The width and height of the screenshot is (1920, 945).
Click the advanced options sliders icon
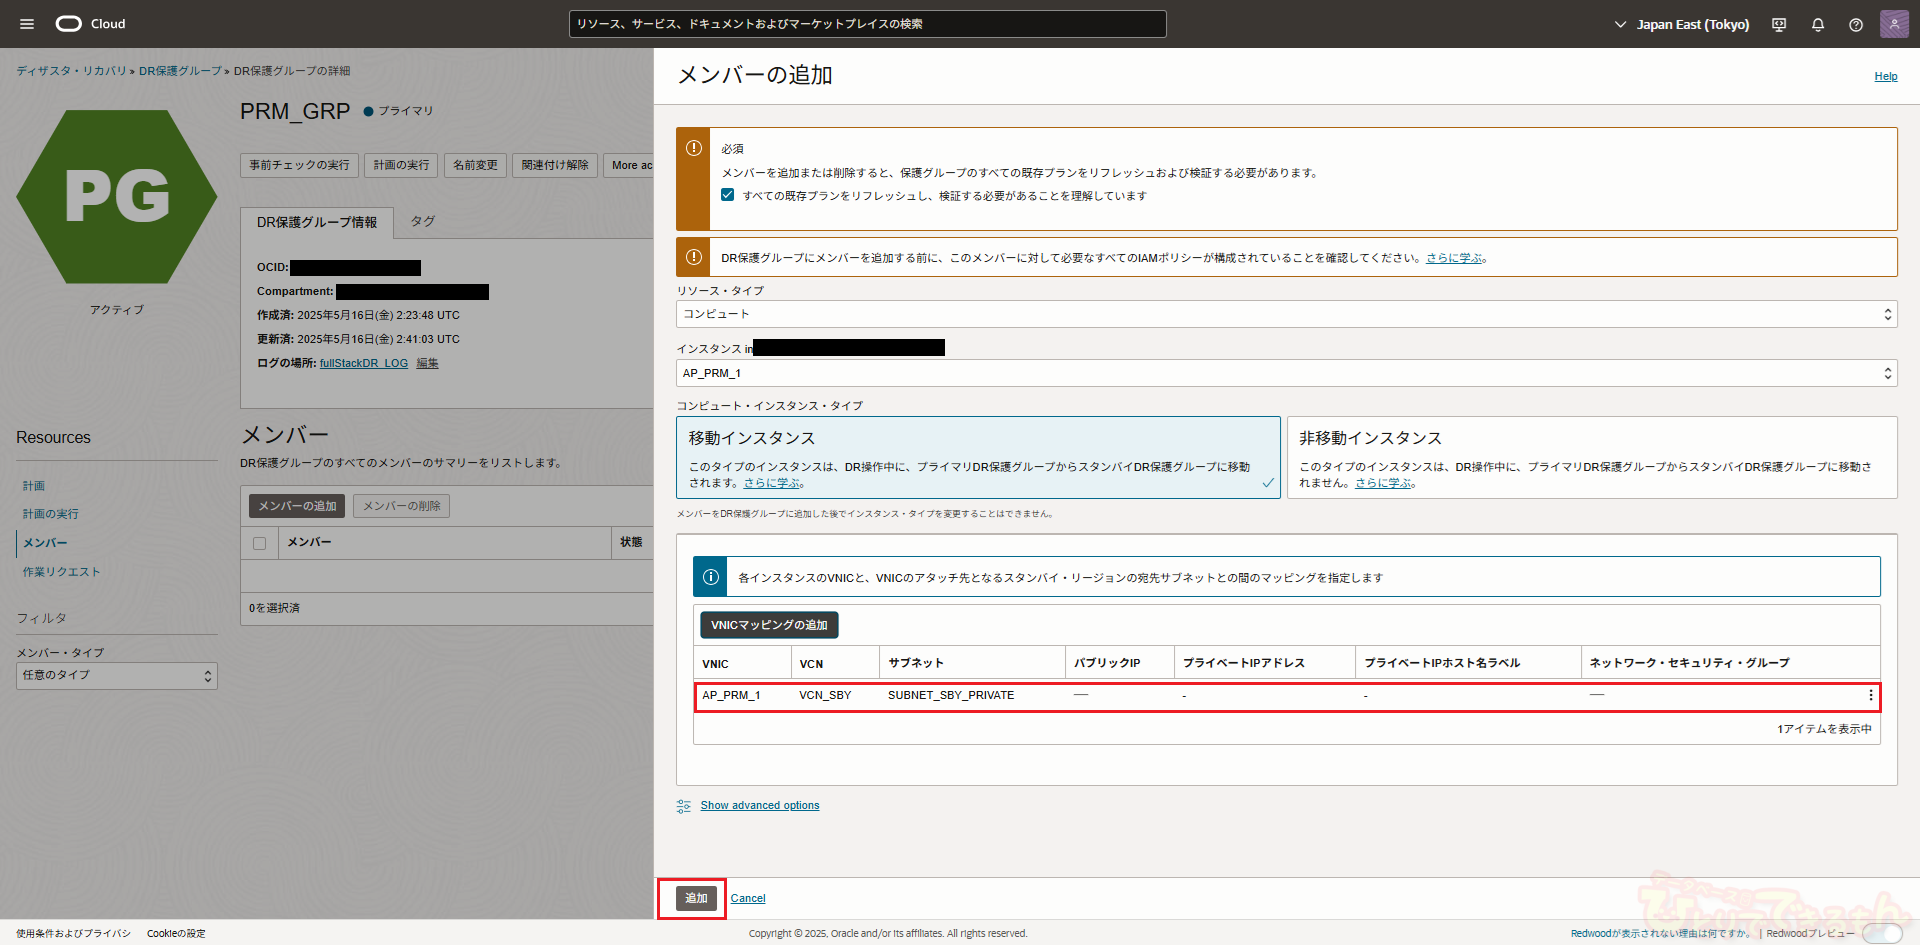click(x=684, y=806)
